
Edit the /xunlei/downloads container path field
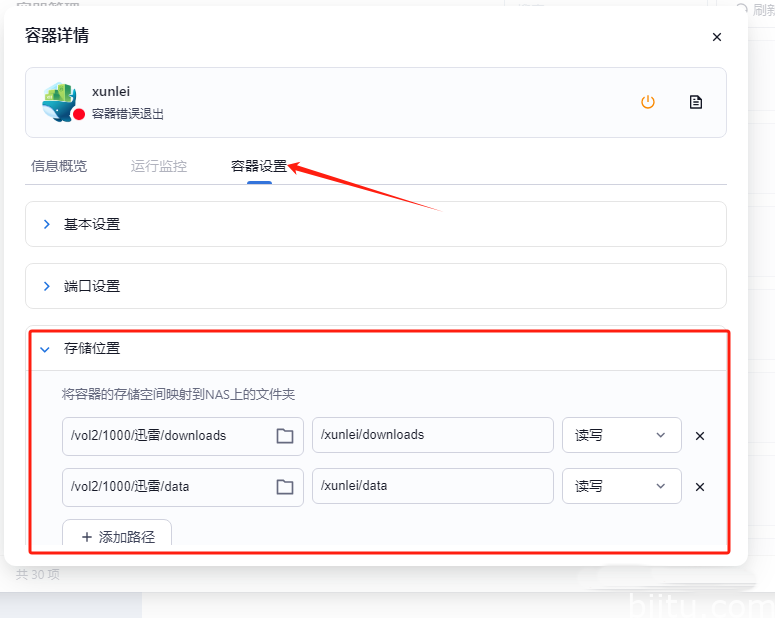tap(432, 435)
